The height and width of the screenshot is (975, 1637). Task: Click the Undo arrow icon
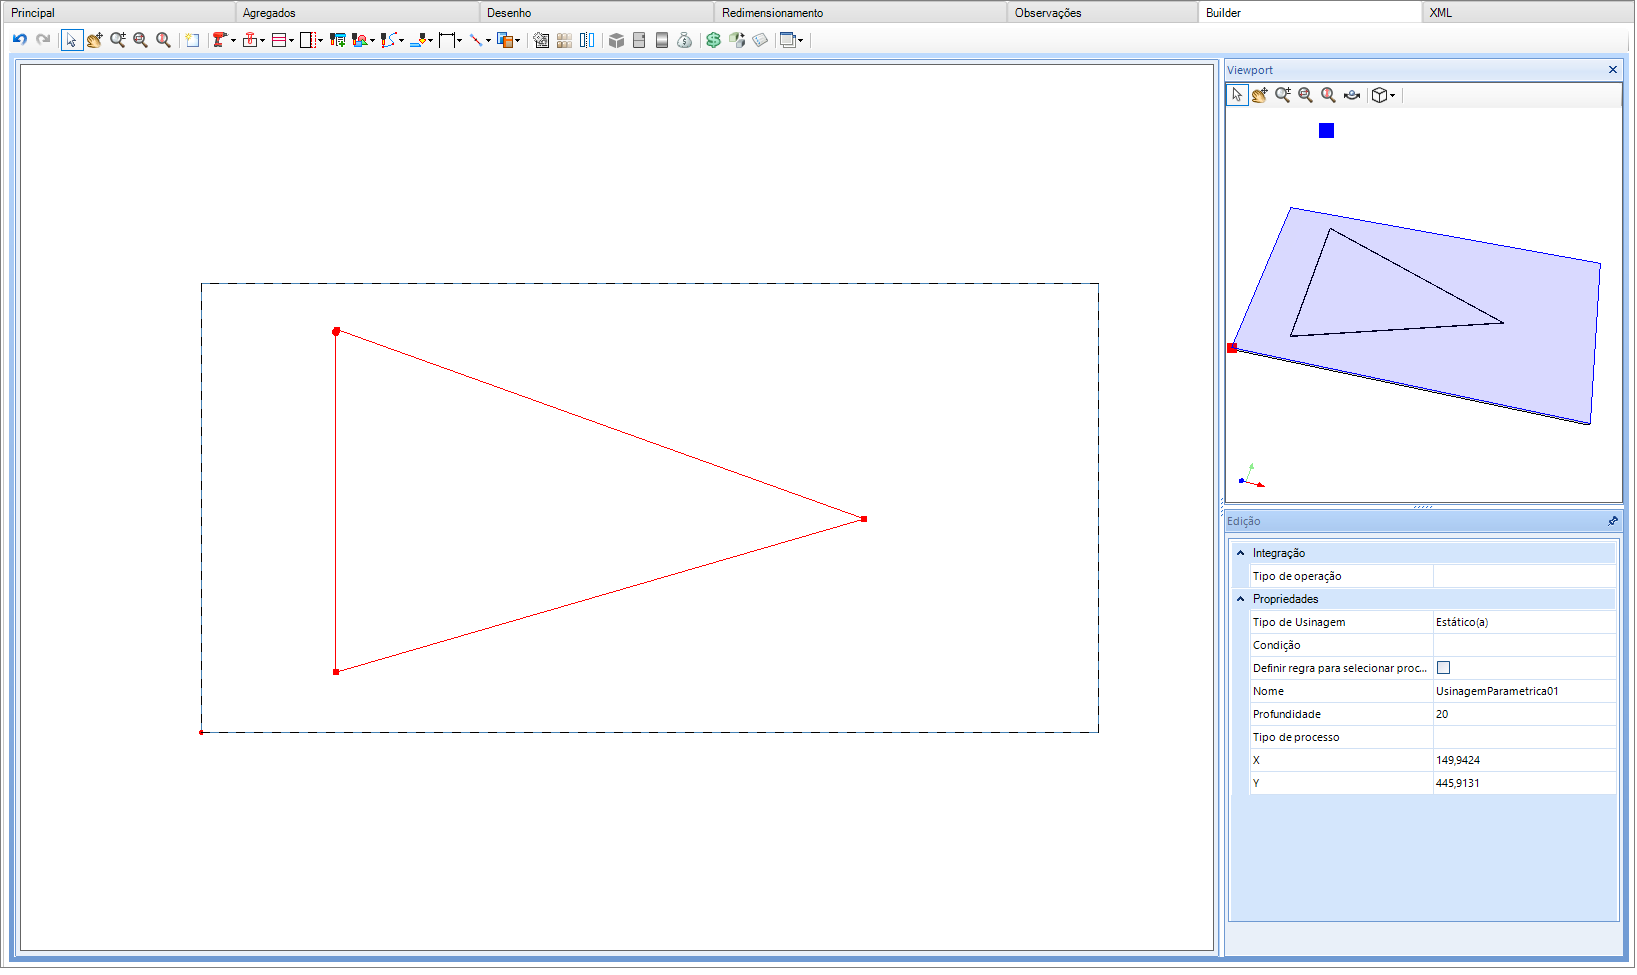coord(19,40)
